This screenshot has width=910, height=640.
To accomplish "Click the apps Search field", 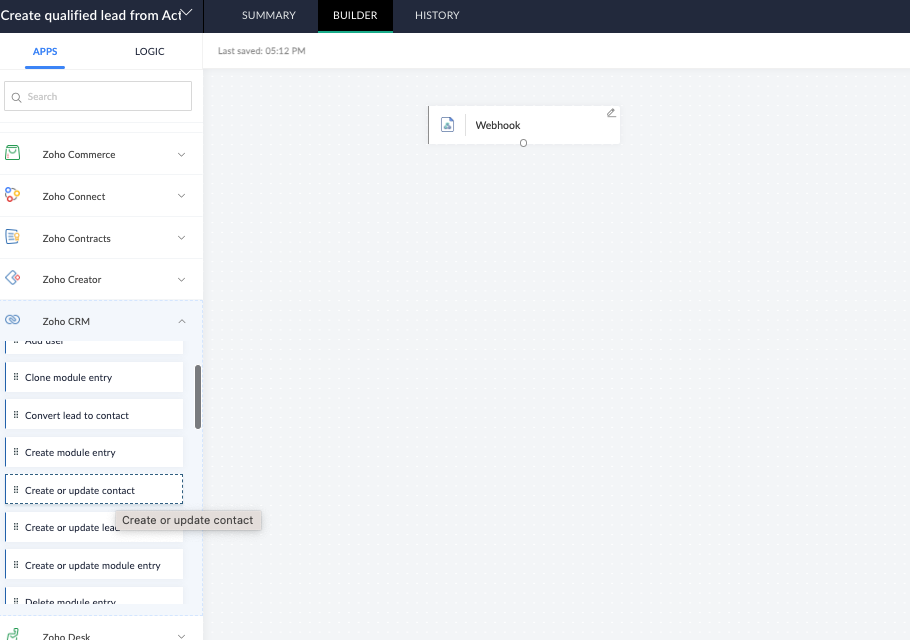I will point(98,96).
